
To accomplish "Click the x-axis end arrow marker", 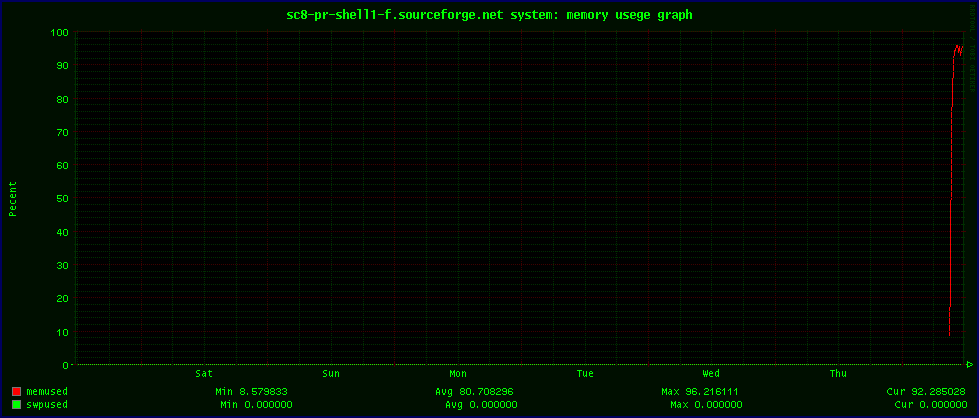I will pos(969,364).
